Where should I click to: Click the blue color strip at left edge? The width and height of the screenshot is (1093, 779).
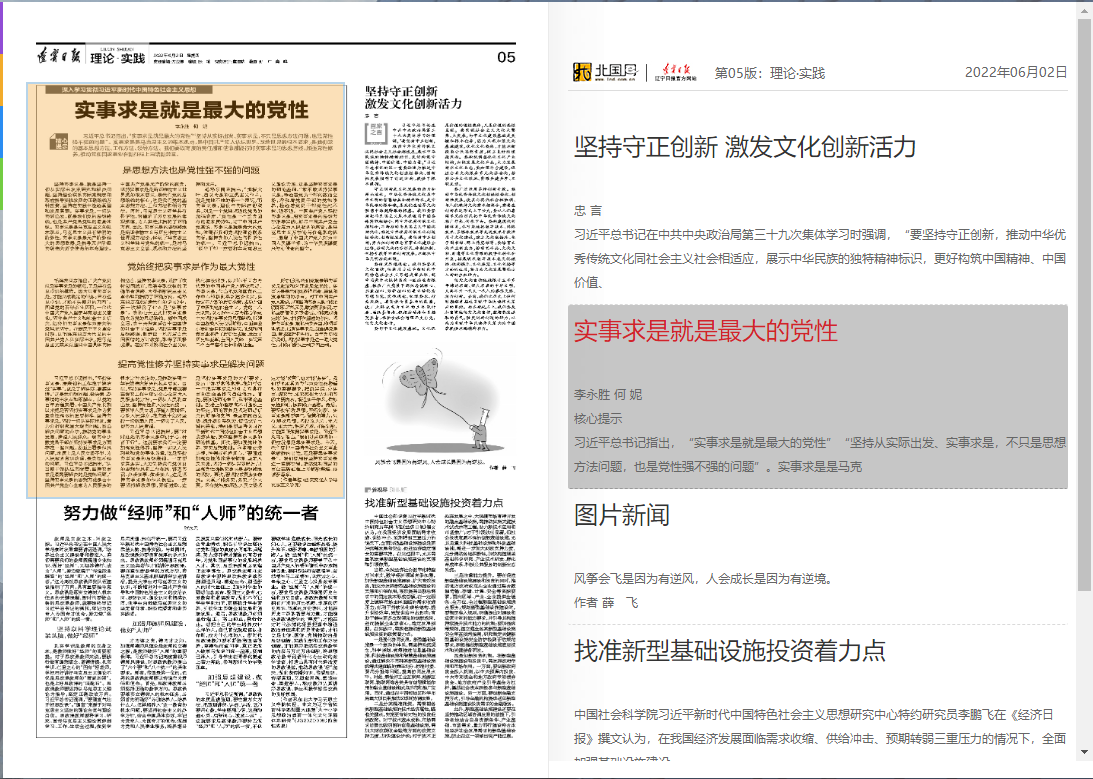pyautogui.click(x=2, y=131)
